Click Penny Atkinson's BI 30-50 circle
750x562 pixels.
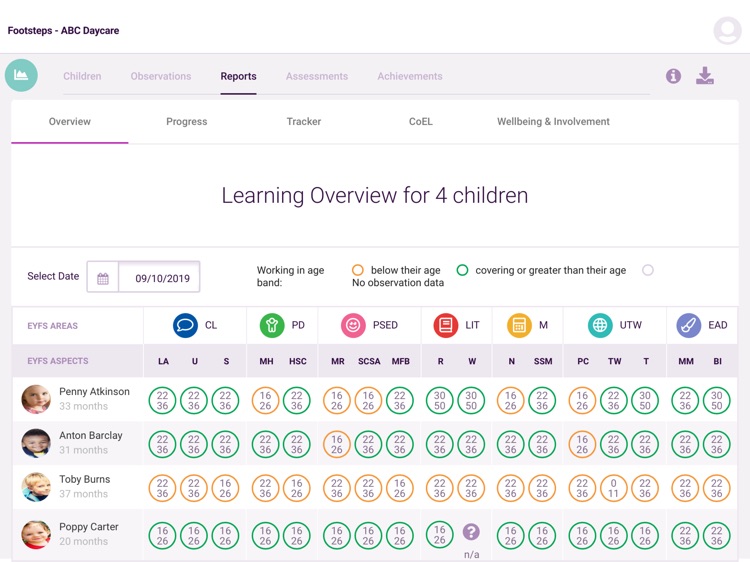click(717, 400)
